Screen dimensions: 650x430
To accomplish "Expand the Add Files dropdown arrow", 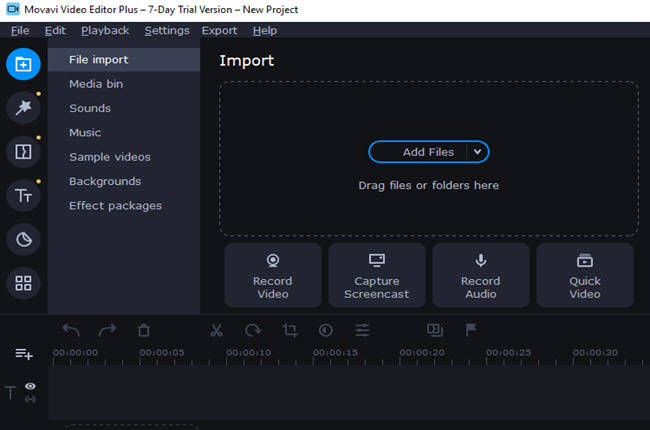I will tap(478, 152).
